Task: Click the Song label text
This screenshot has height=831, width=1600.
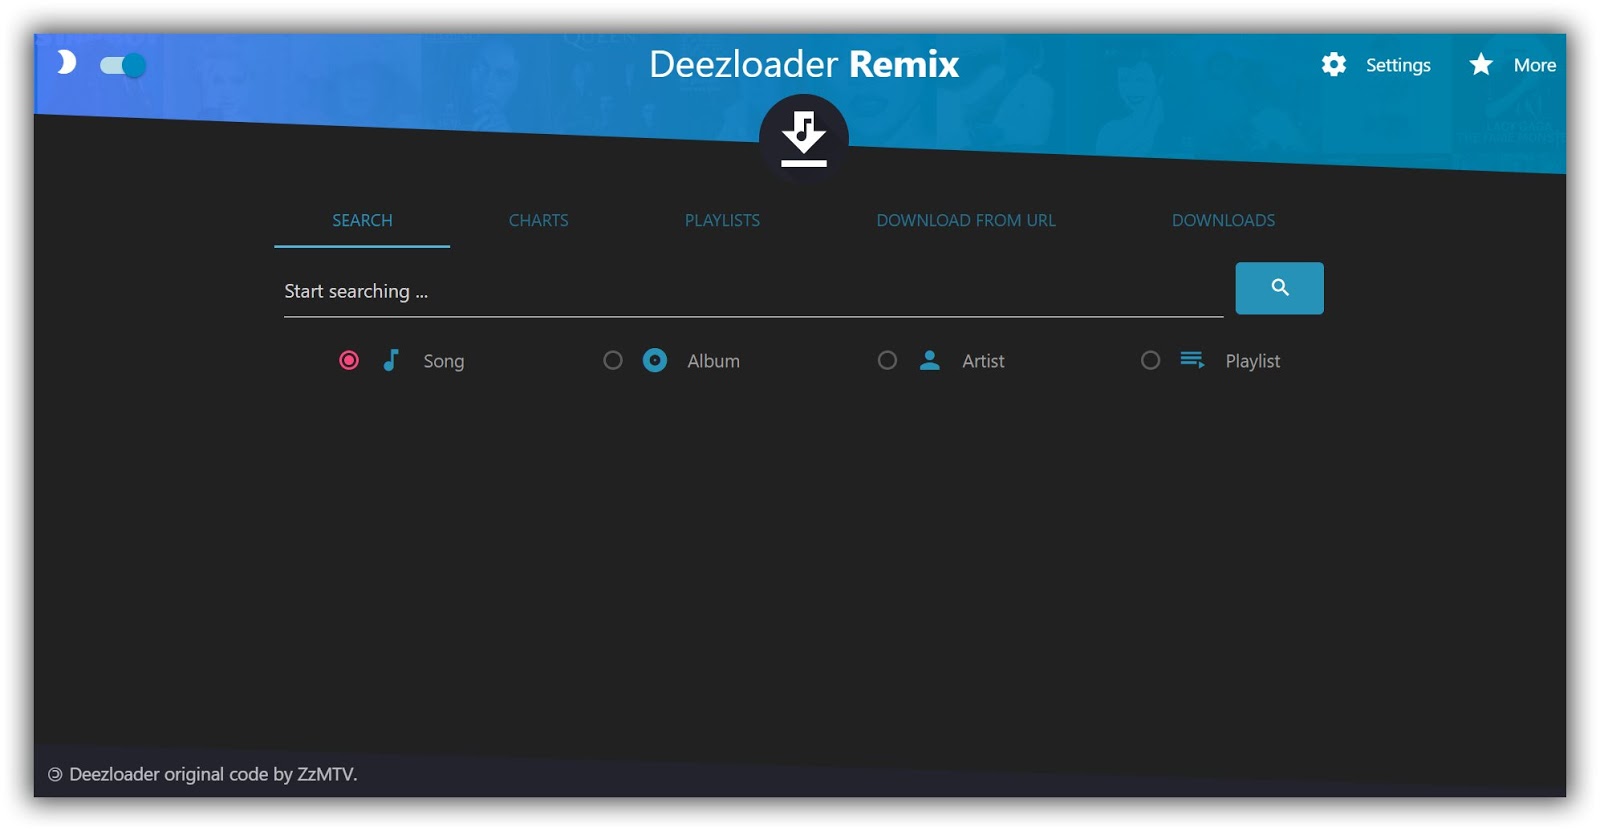Action: (443, 361)
